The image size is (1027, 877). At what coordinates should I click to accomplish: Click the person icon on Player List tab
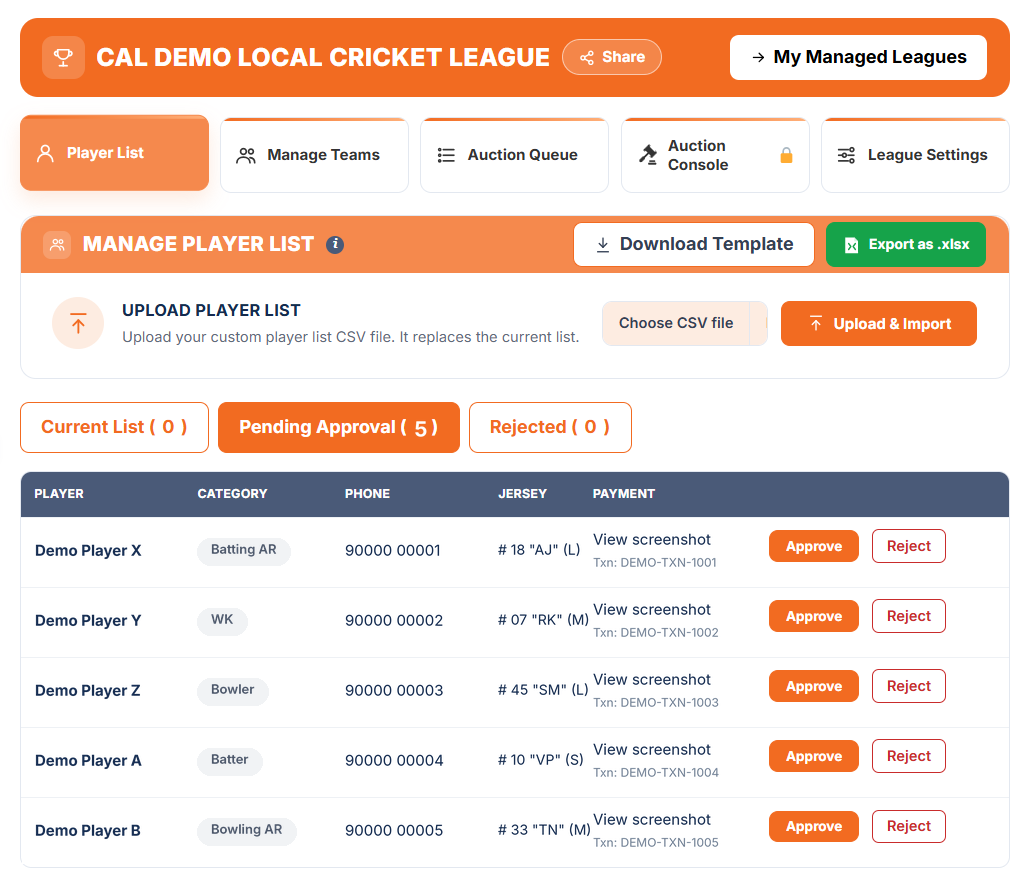(45, 153)
